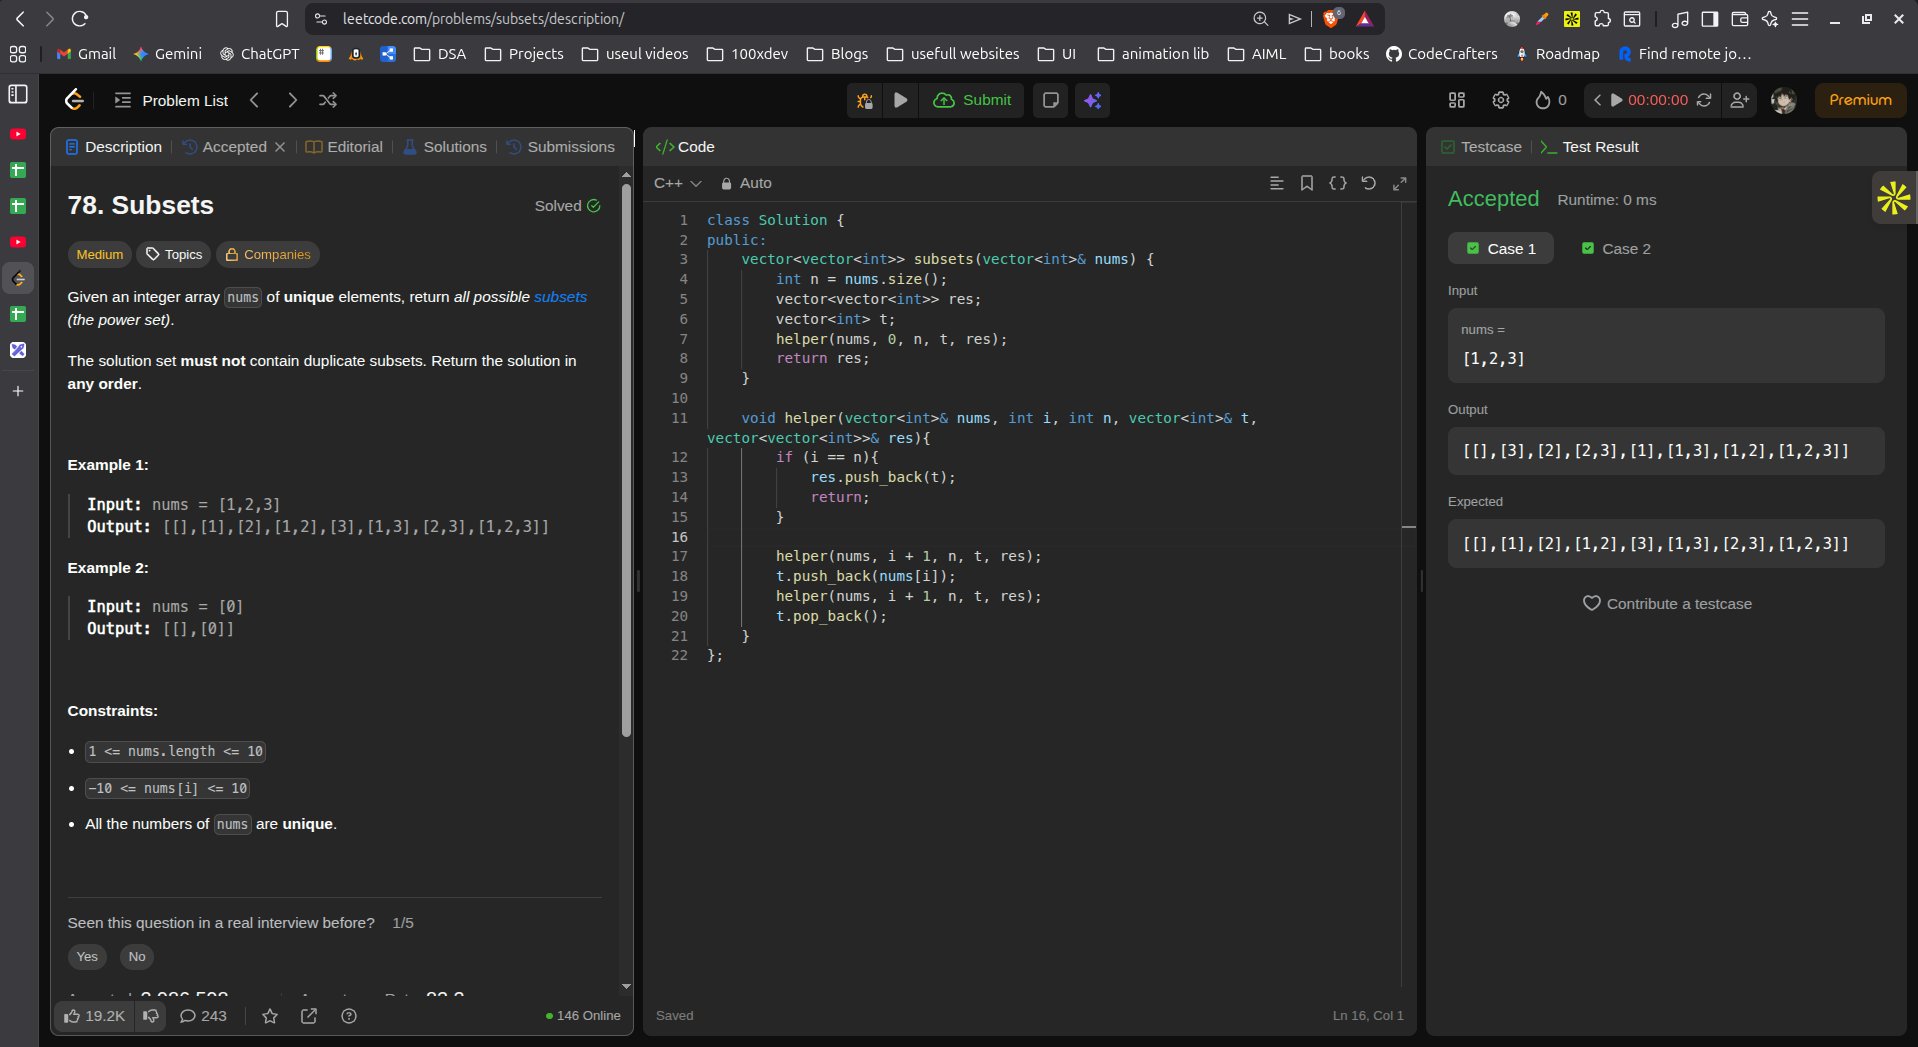Click the bookmark icon in code editor

pyautogui.click(x=1306, y=183)
